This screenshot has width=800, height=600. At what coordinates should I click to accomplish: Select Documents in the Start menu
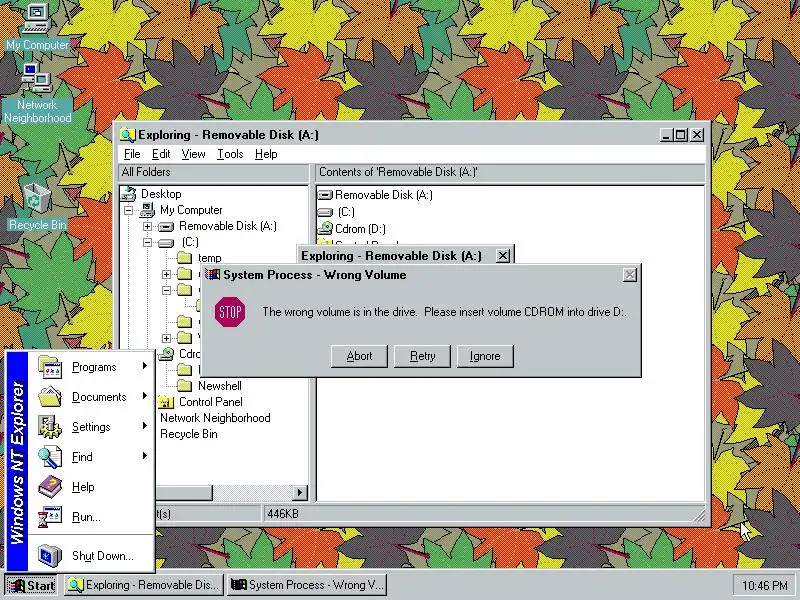coord(92,397)
